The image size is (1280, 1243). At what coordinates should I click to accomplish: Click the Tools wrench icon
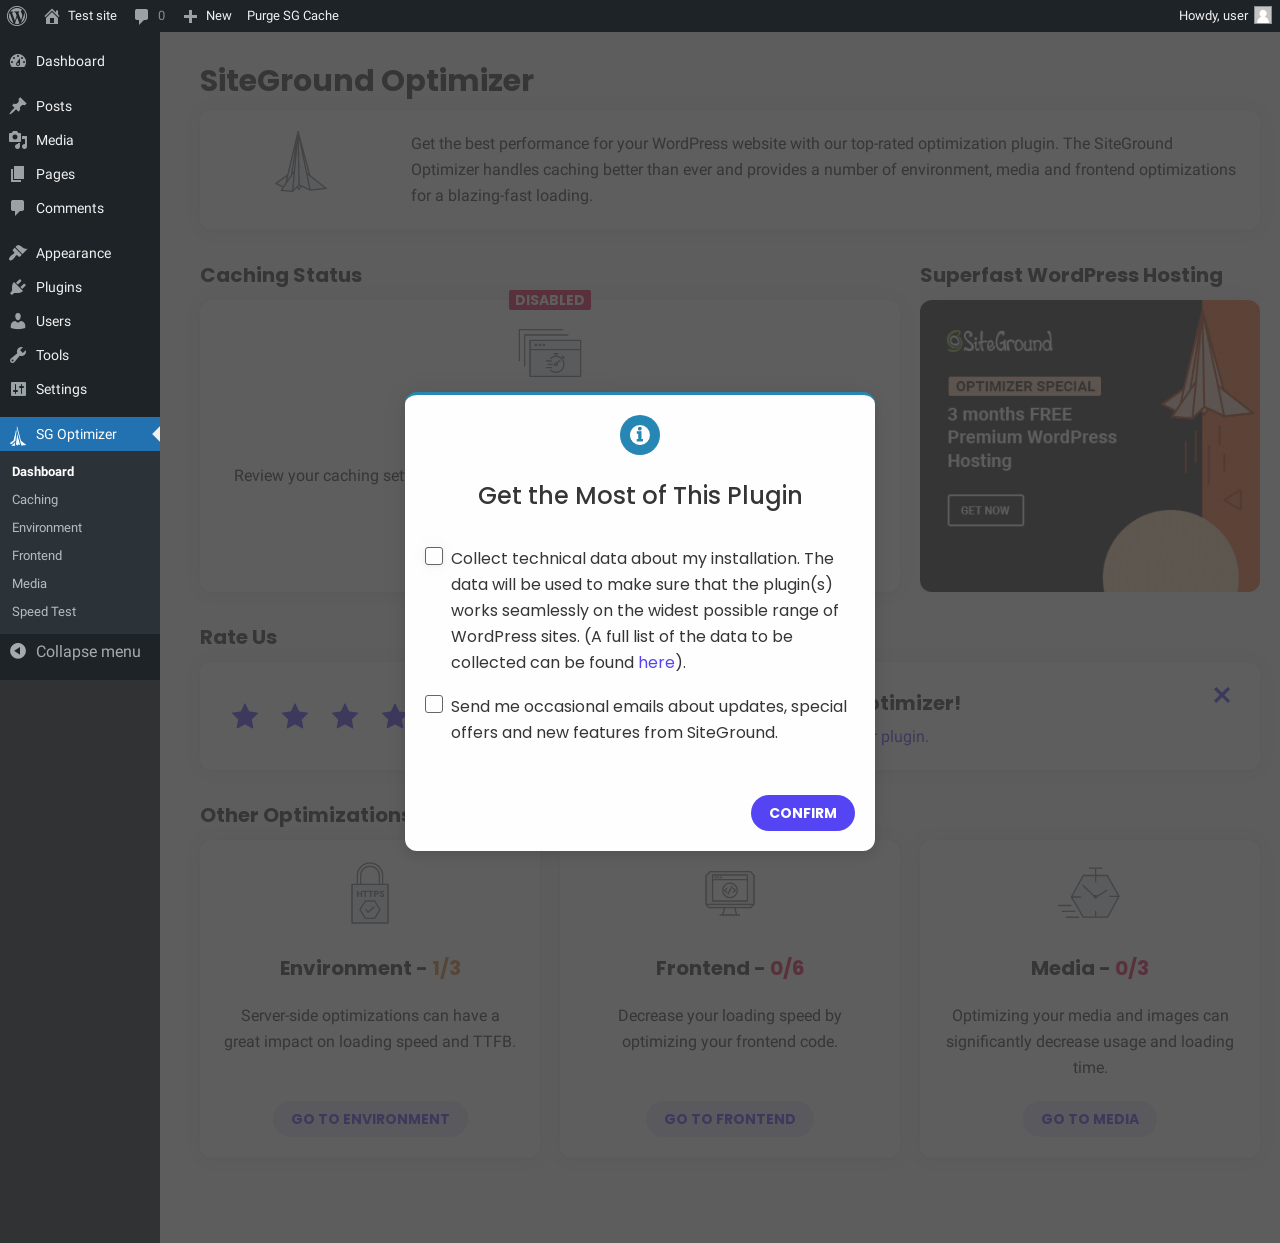click(x=18, y=355)
